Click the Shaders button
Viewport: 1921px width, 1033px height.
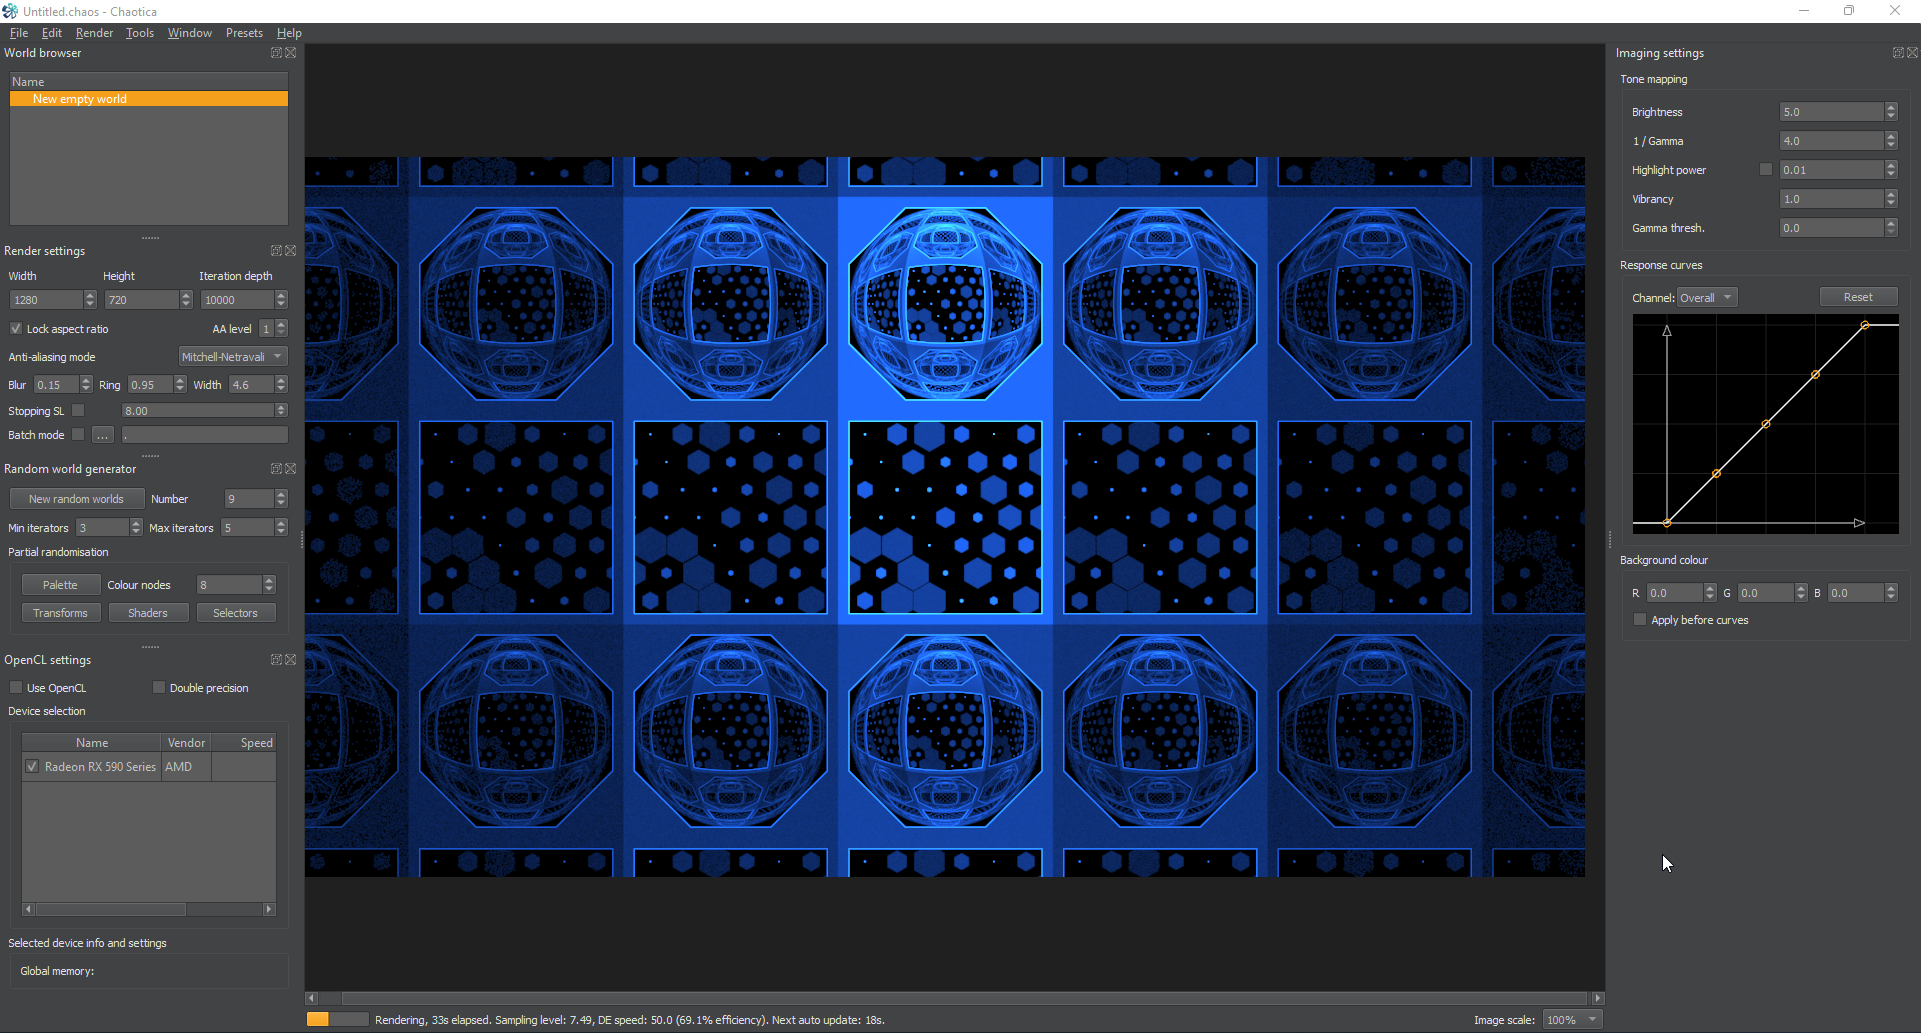pos(148,613)
